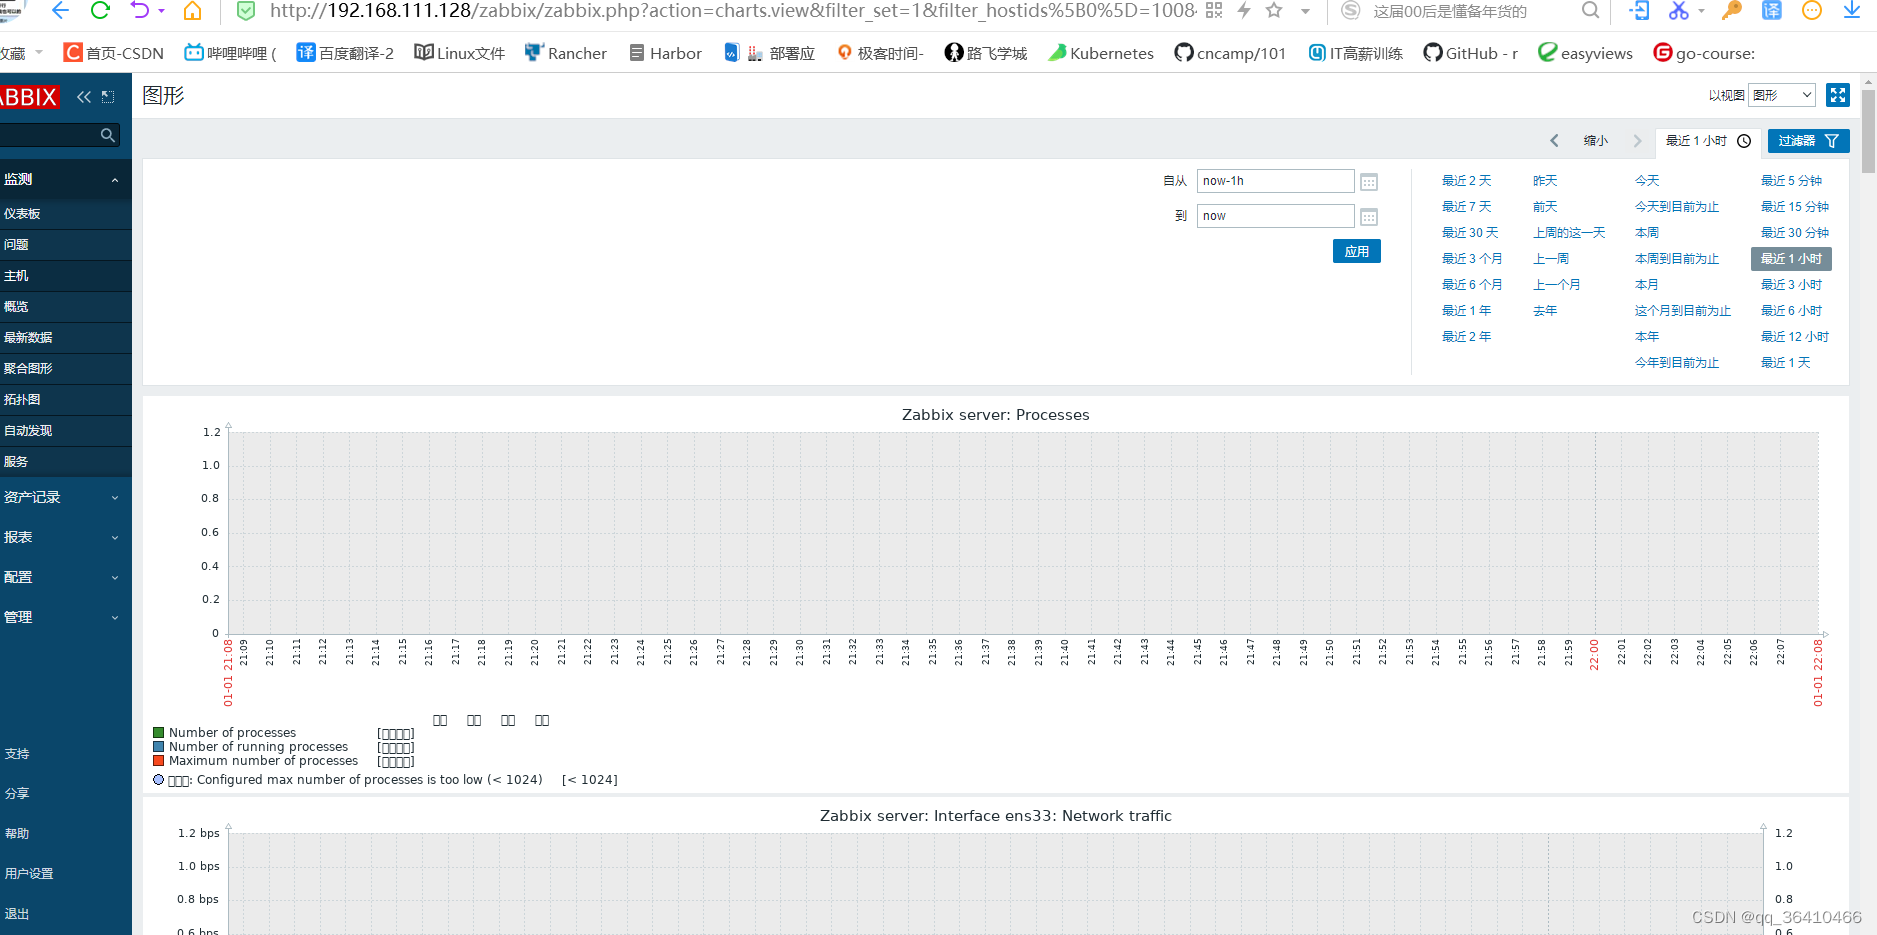Open the Linux文件 bookmark
Image resolution: width=1877 pixels, height=935 pixels.
tap(460, 53)
